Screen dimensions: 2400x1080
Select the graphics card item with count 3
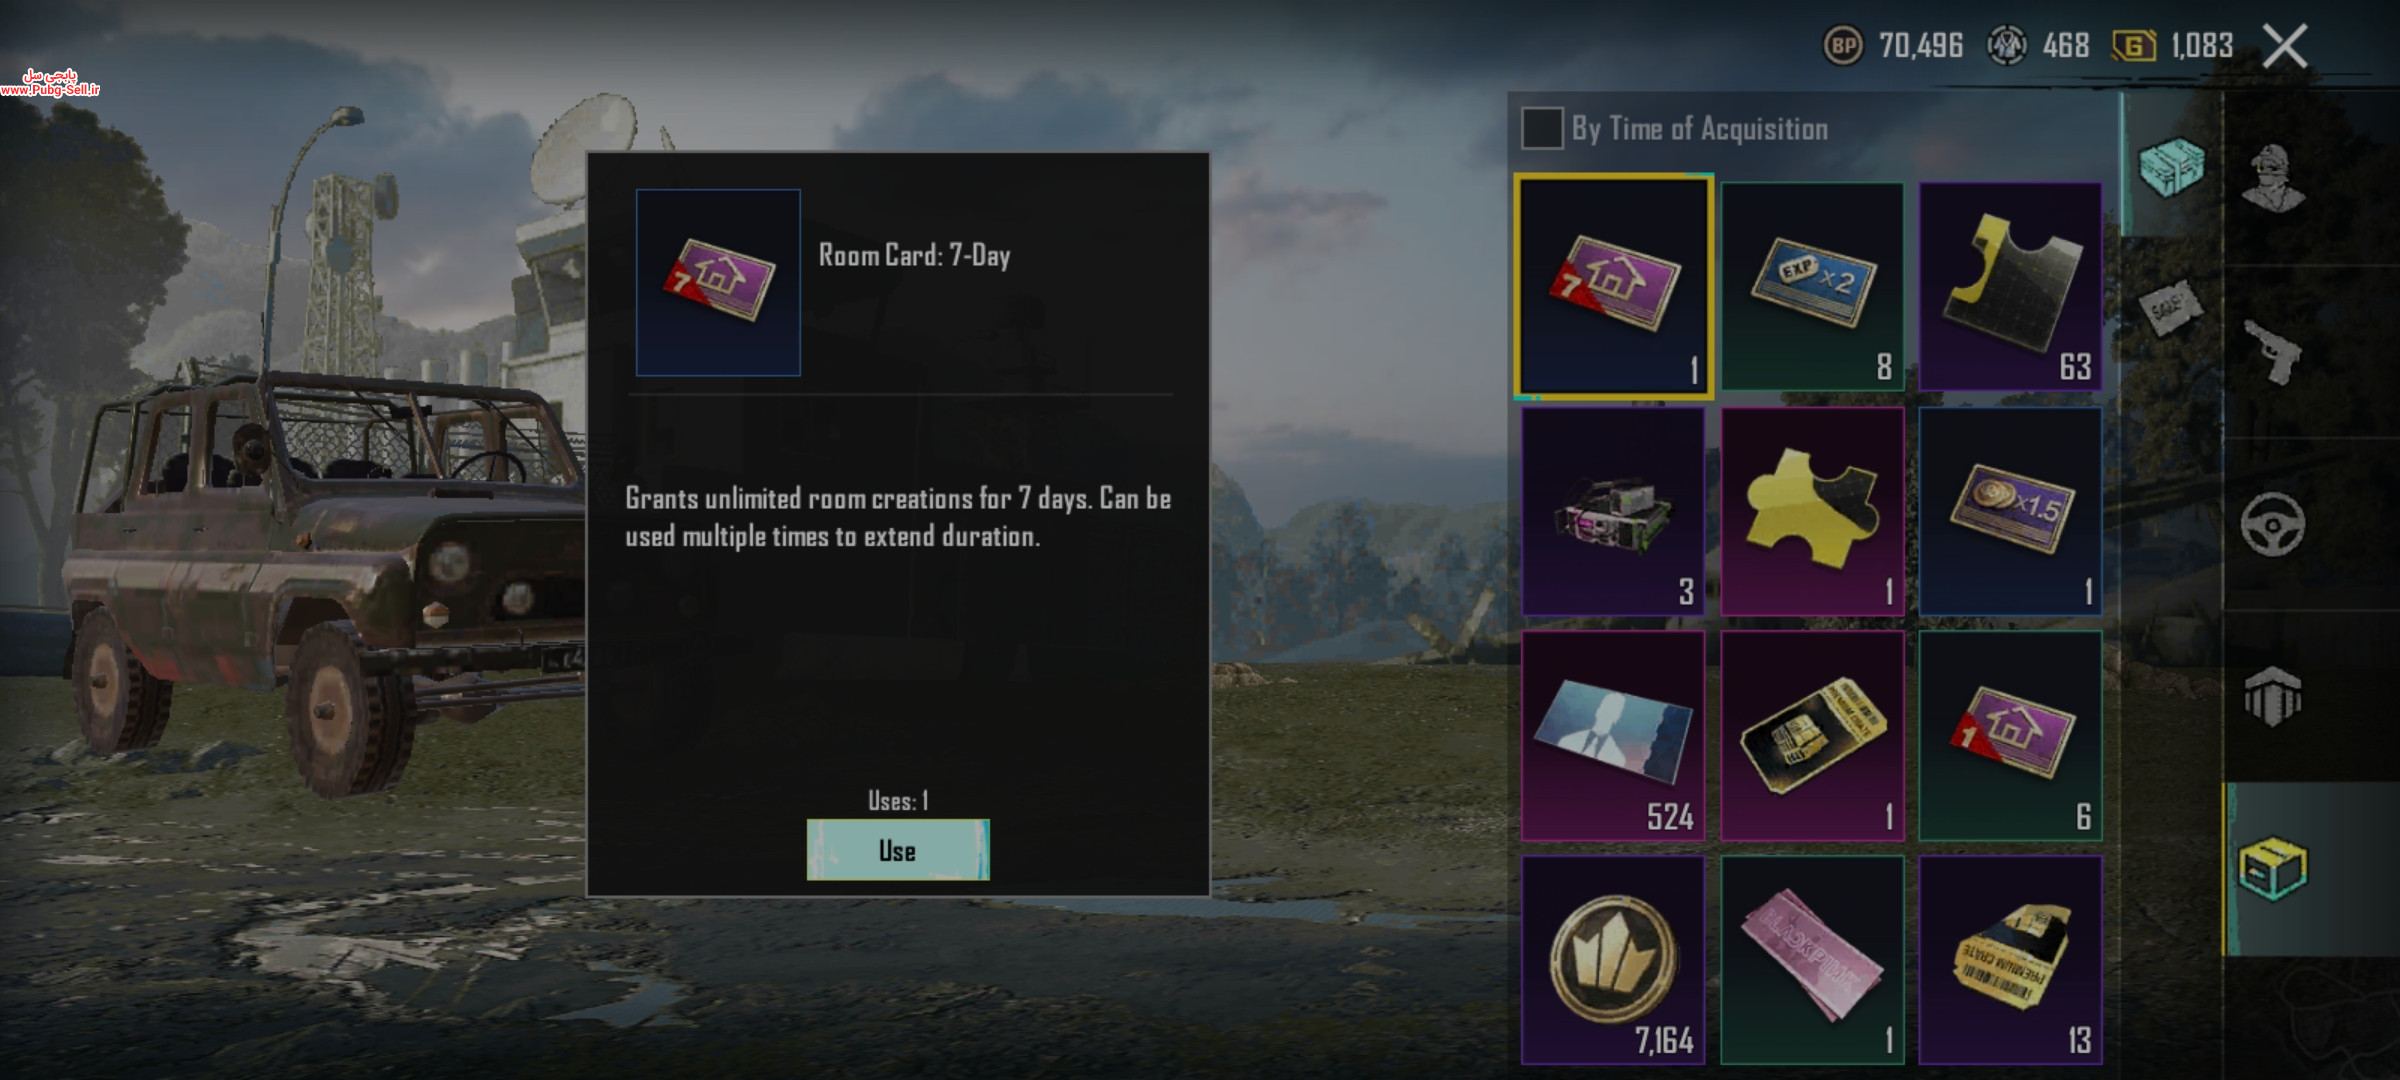1613,511
